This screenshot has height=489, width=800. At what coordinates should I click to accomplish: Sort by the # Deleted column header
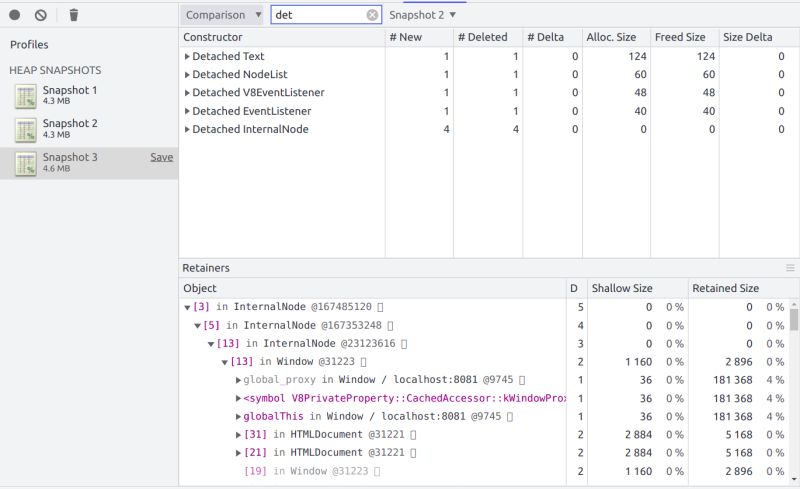(x=488, y=37)
